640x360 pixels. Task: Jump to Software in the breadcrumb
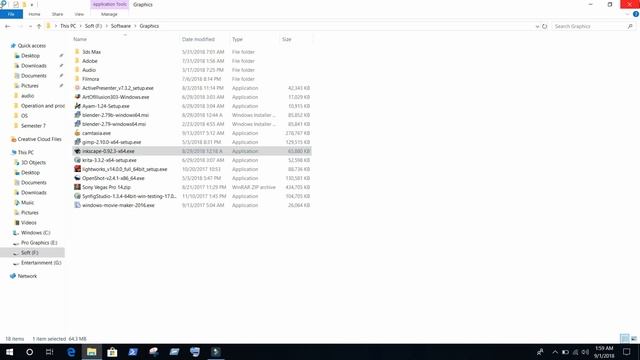(x=121, y=26)
